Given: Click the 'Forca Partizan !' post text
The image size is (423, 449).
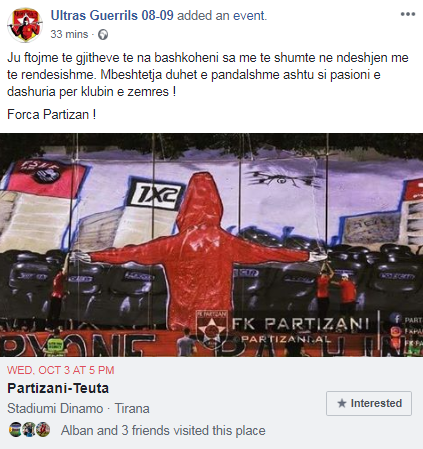Looking at the screenshot, I should click(x=52, y=114).
